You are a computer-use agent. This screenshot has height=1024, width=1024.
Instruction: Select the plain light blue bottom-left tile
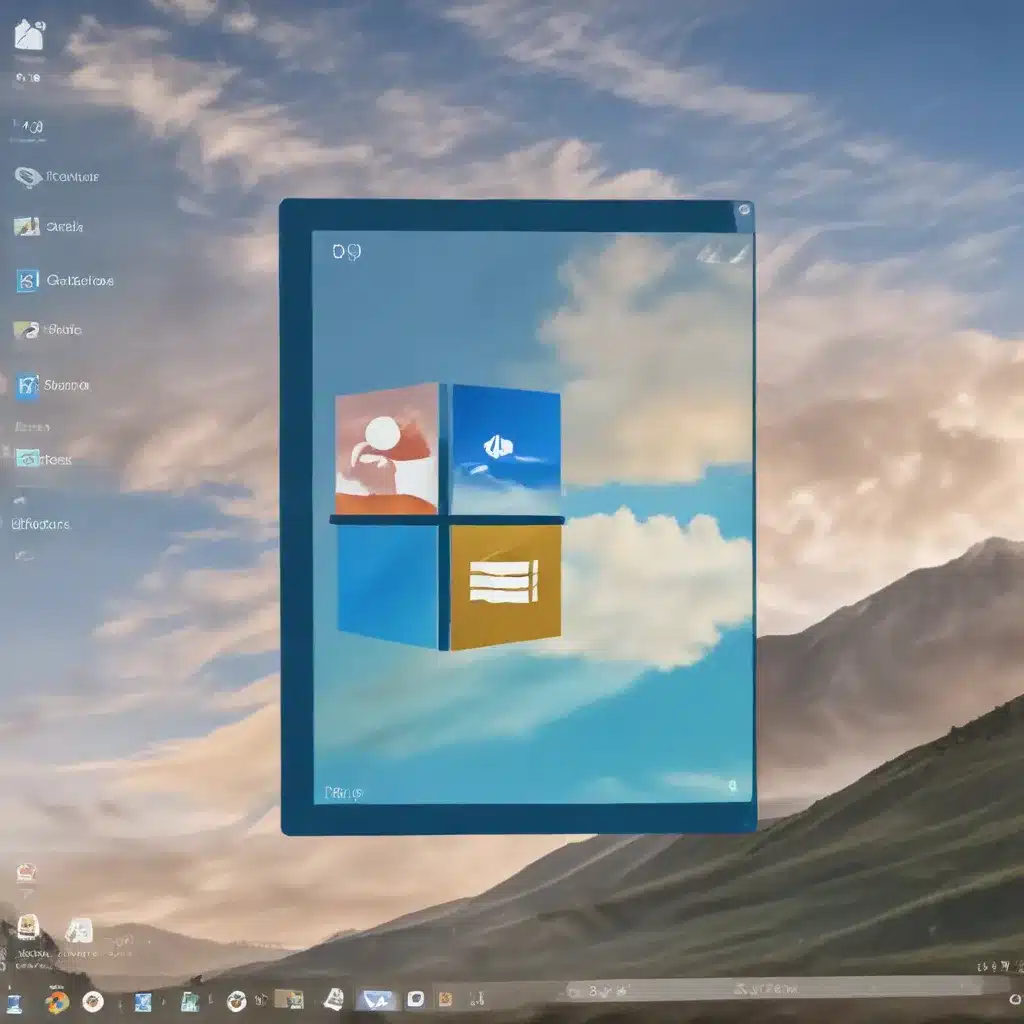click(388, 586)
